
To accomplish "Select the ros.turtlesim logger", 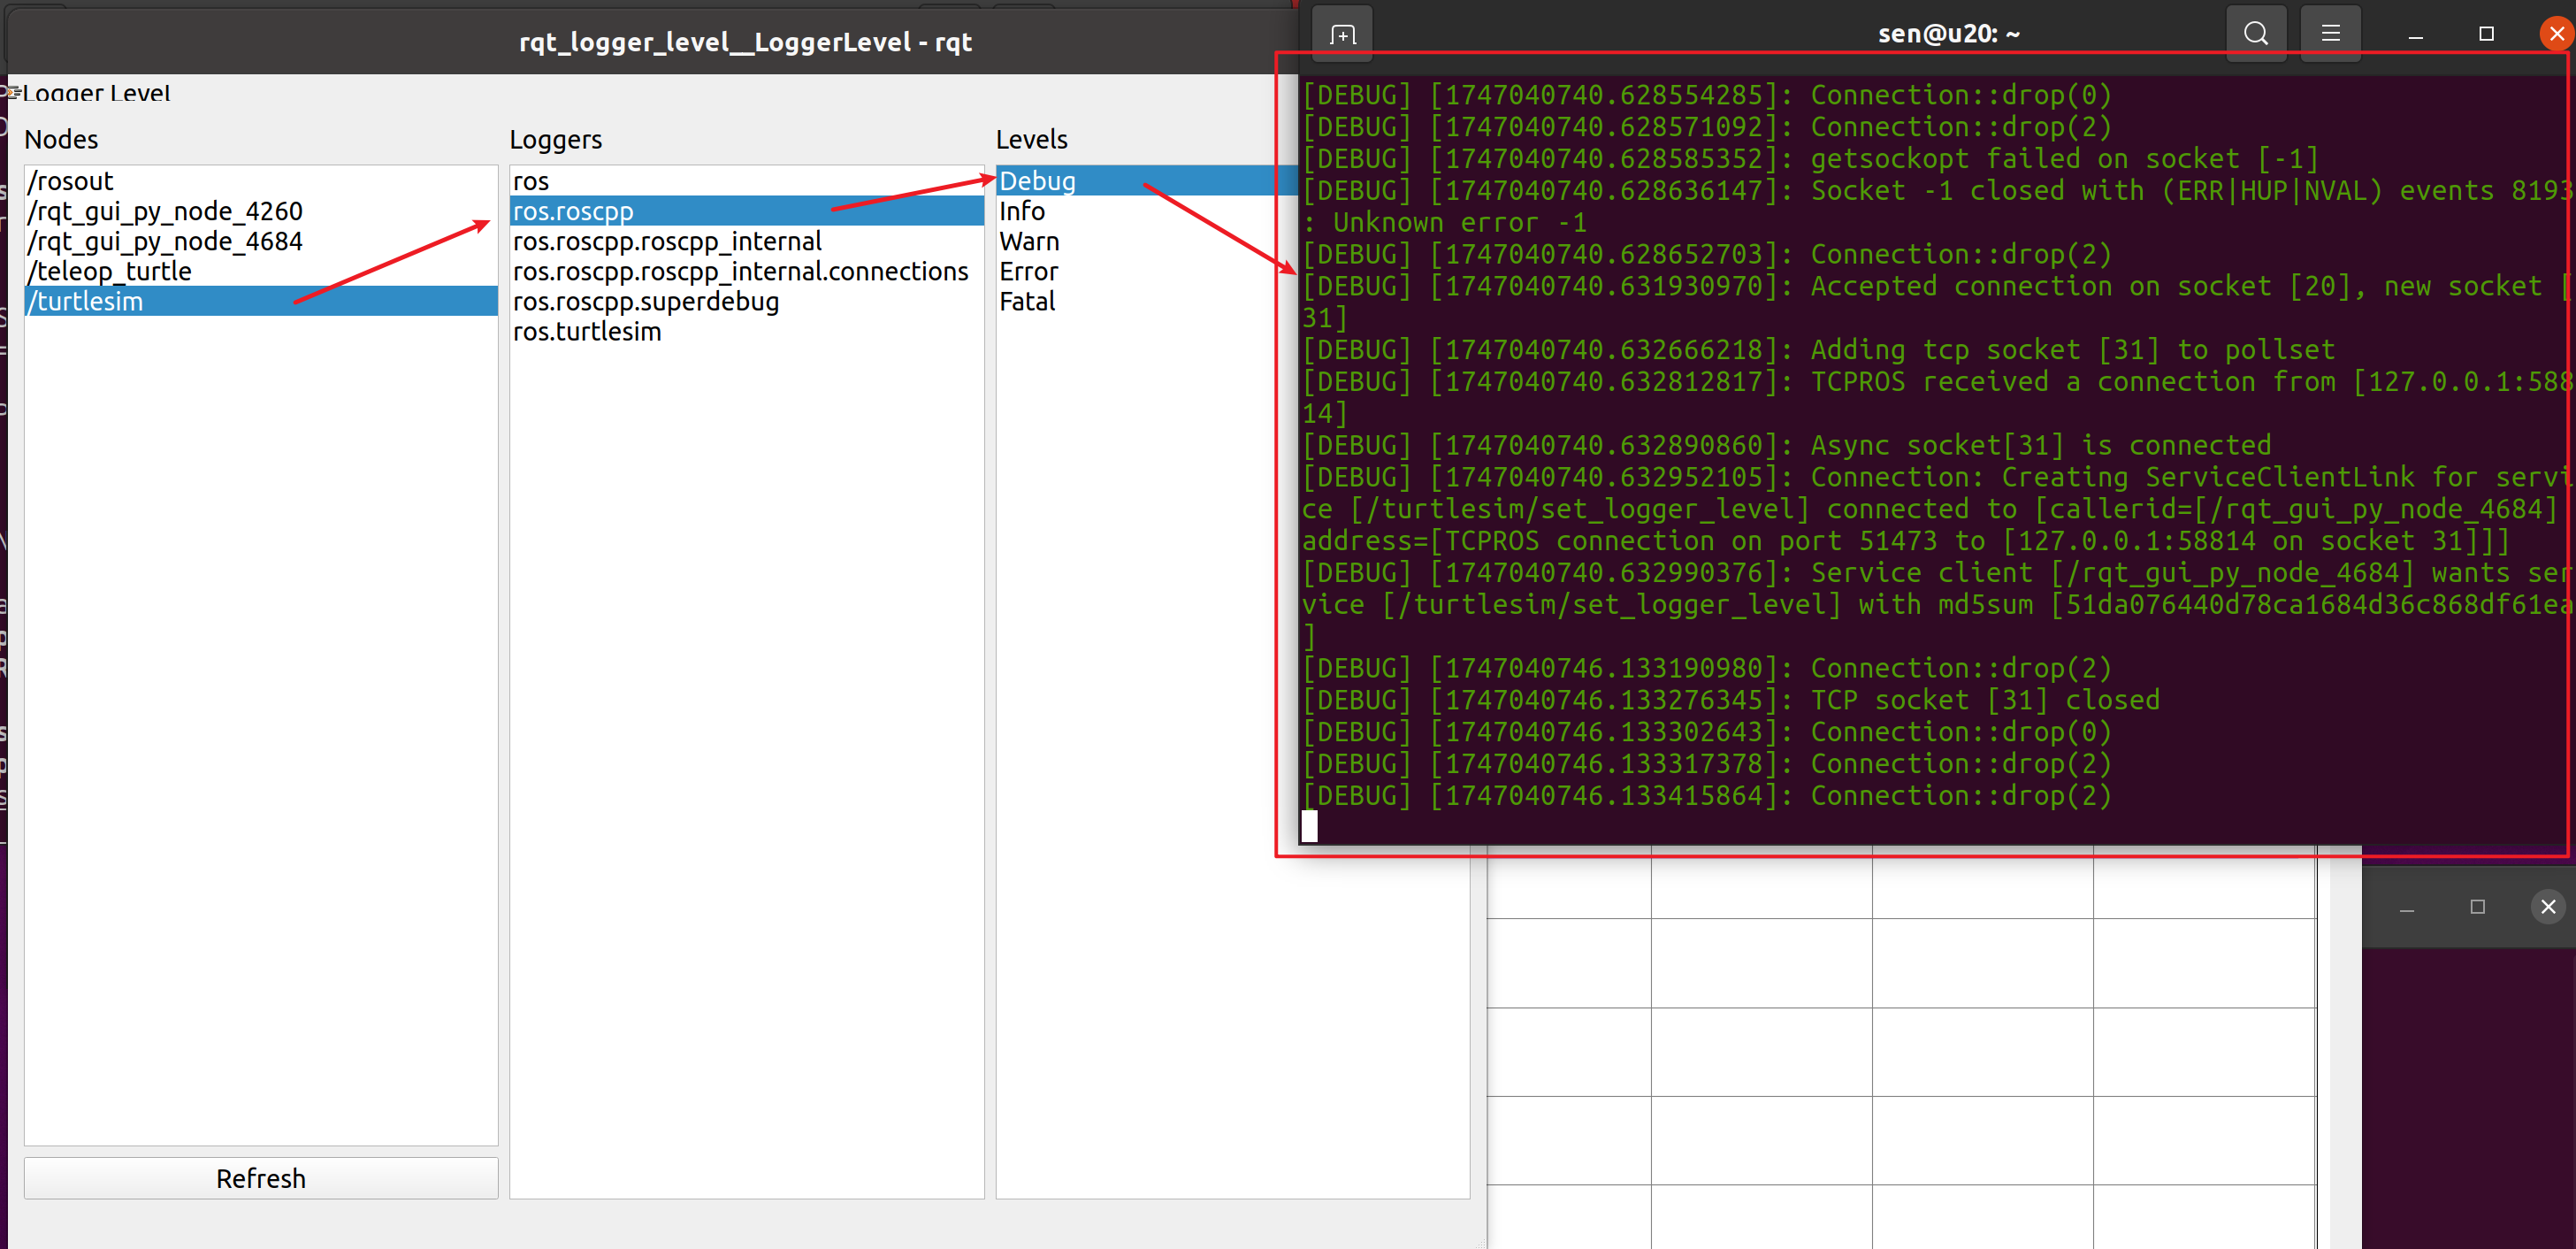I will [x=587, y=331].
